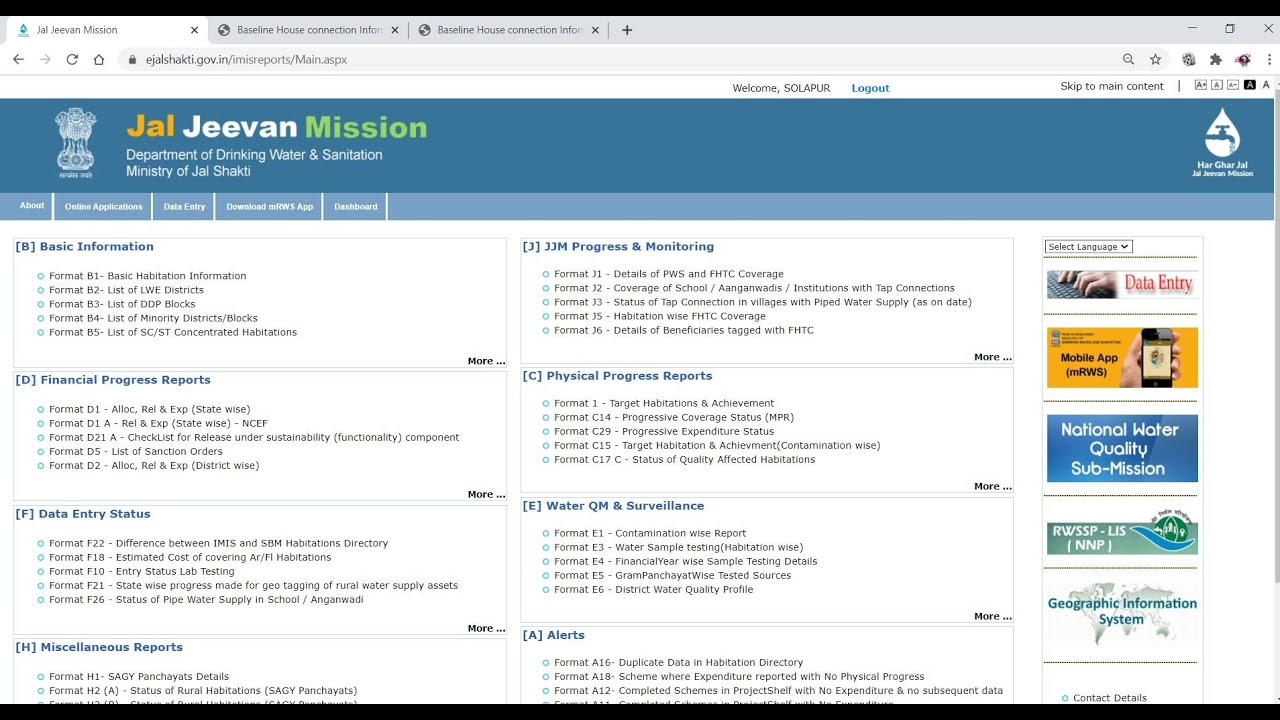This screenshot has height=720, width=1280.
Task: Switch to the first Baseline House connection tab
Action: (306, 30)
